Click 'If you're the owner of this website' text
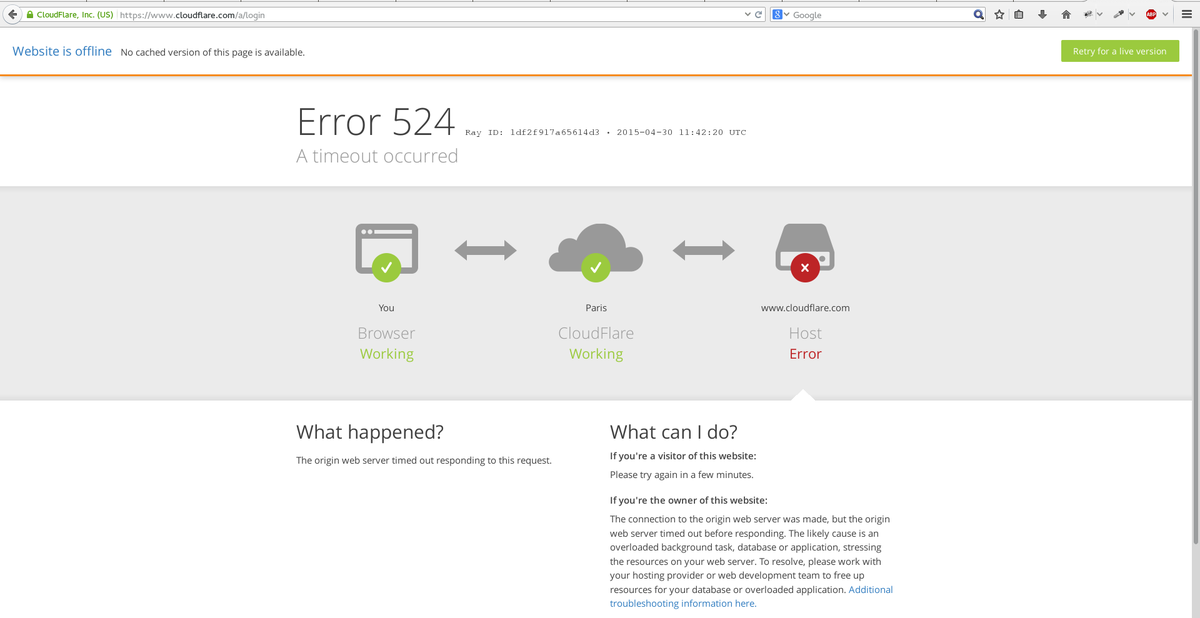Viewport: 1200px width, 618px height. point(689,500)
